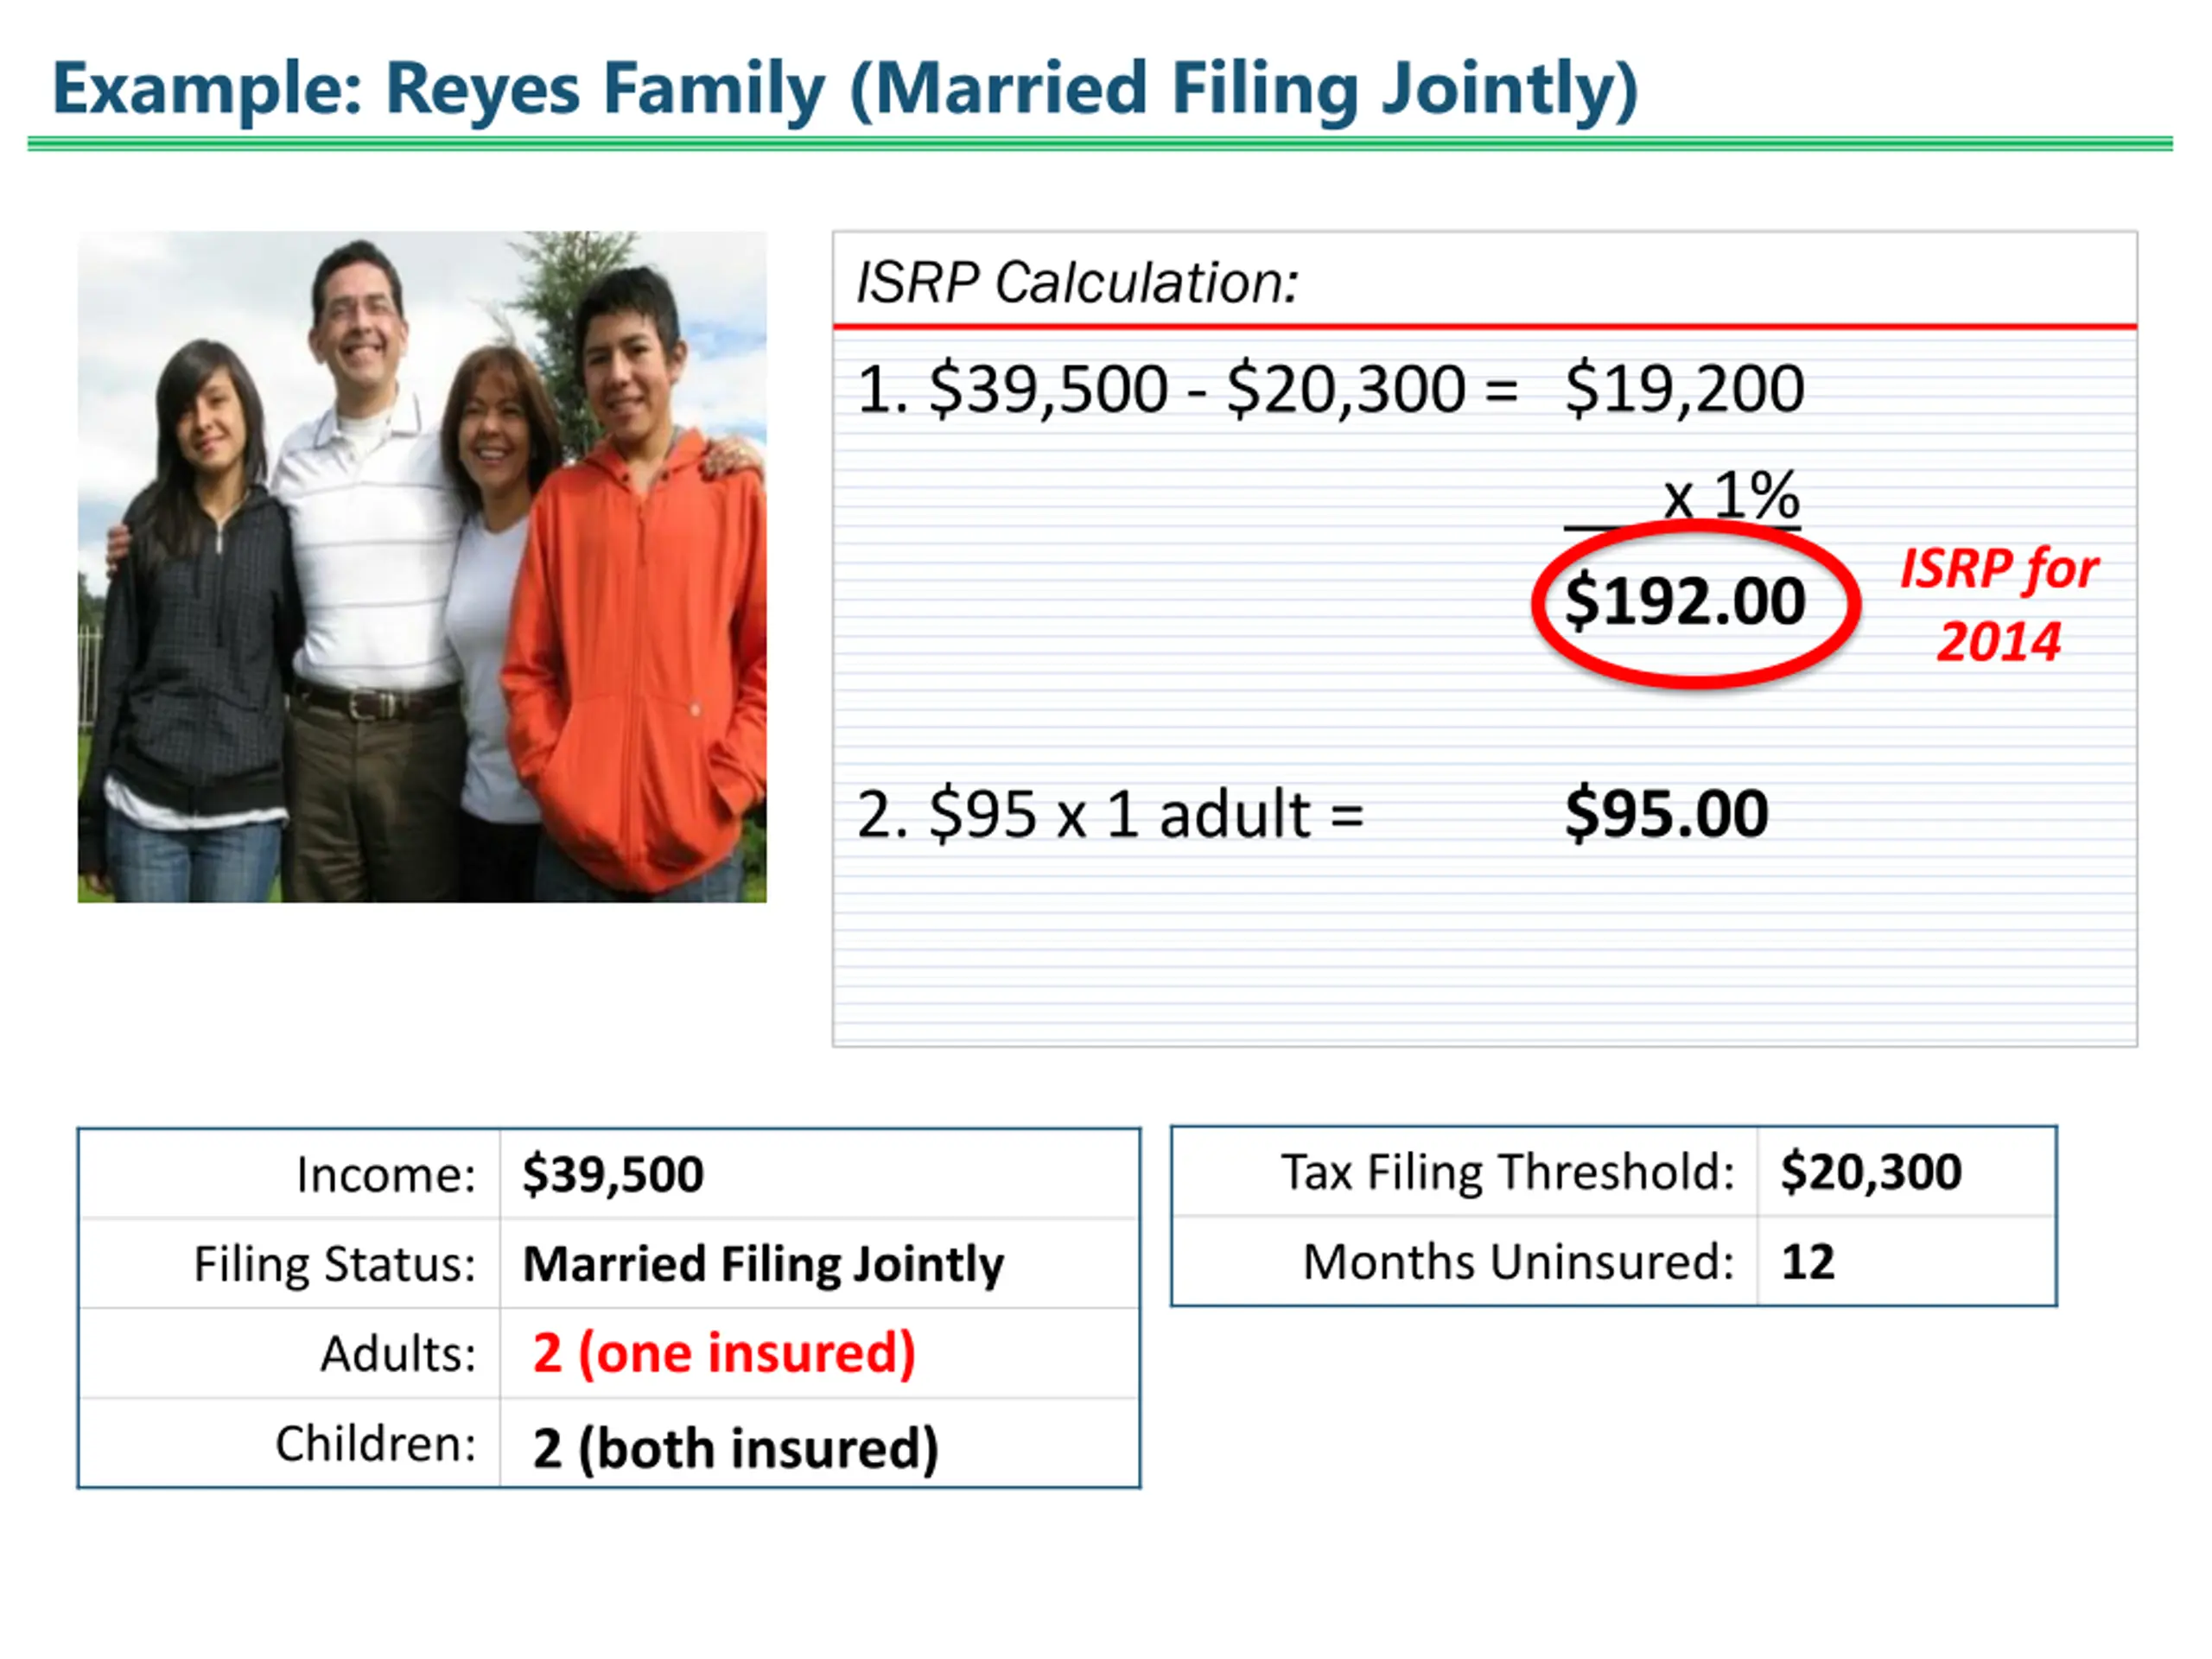Click the 'x 1%' multiplier text
The width and height of the screenshot is (2212, 1659).
click(x=1731, y=494)
